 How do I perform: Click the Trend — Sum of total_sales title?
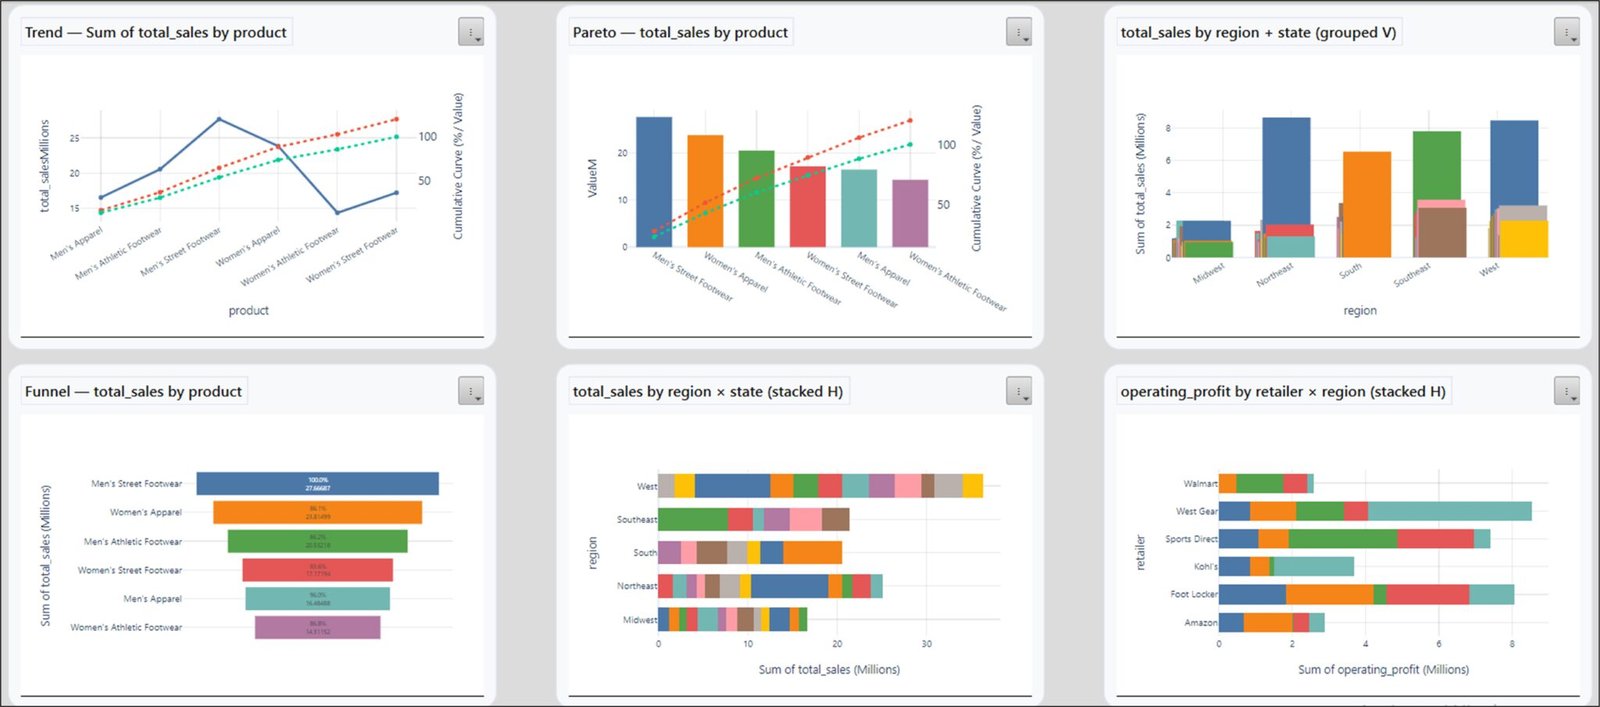tap(156, 32)
